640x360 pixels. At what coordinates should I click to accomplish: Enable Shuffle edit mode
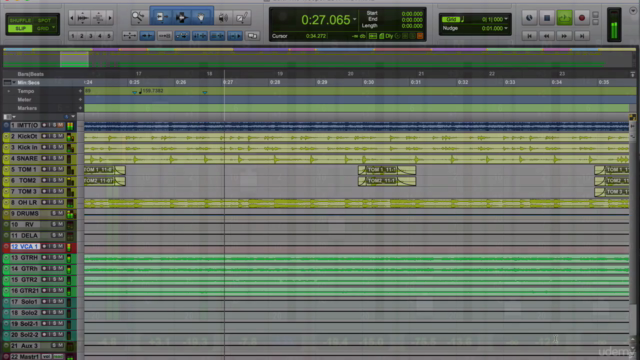pyautogui.click(x=20, y=20)
